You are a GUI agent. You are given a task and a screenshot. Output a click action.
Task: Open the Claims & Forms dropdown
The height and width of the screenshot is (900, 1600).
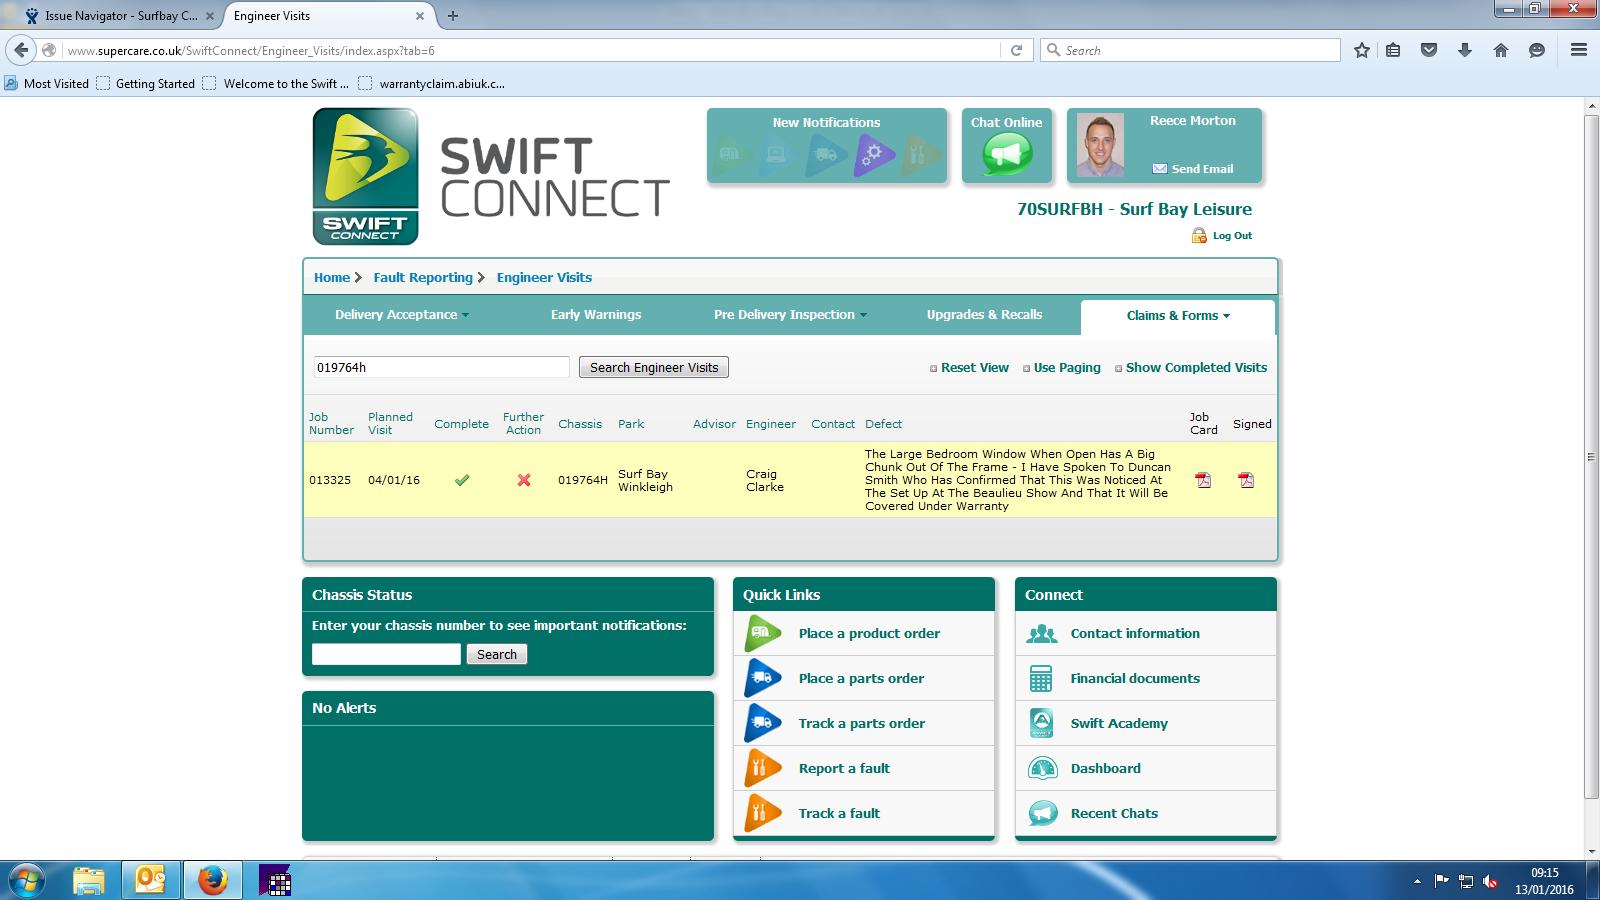point(1178,316)
